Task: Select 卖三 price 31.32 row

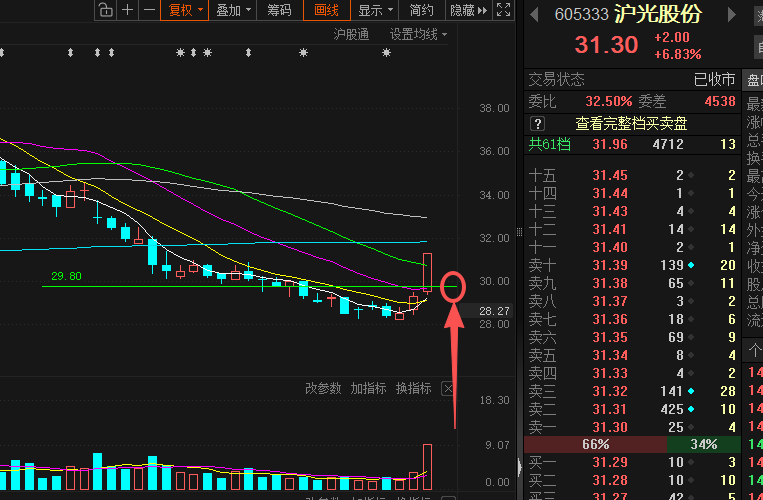Action: [x=632, y=391]
